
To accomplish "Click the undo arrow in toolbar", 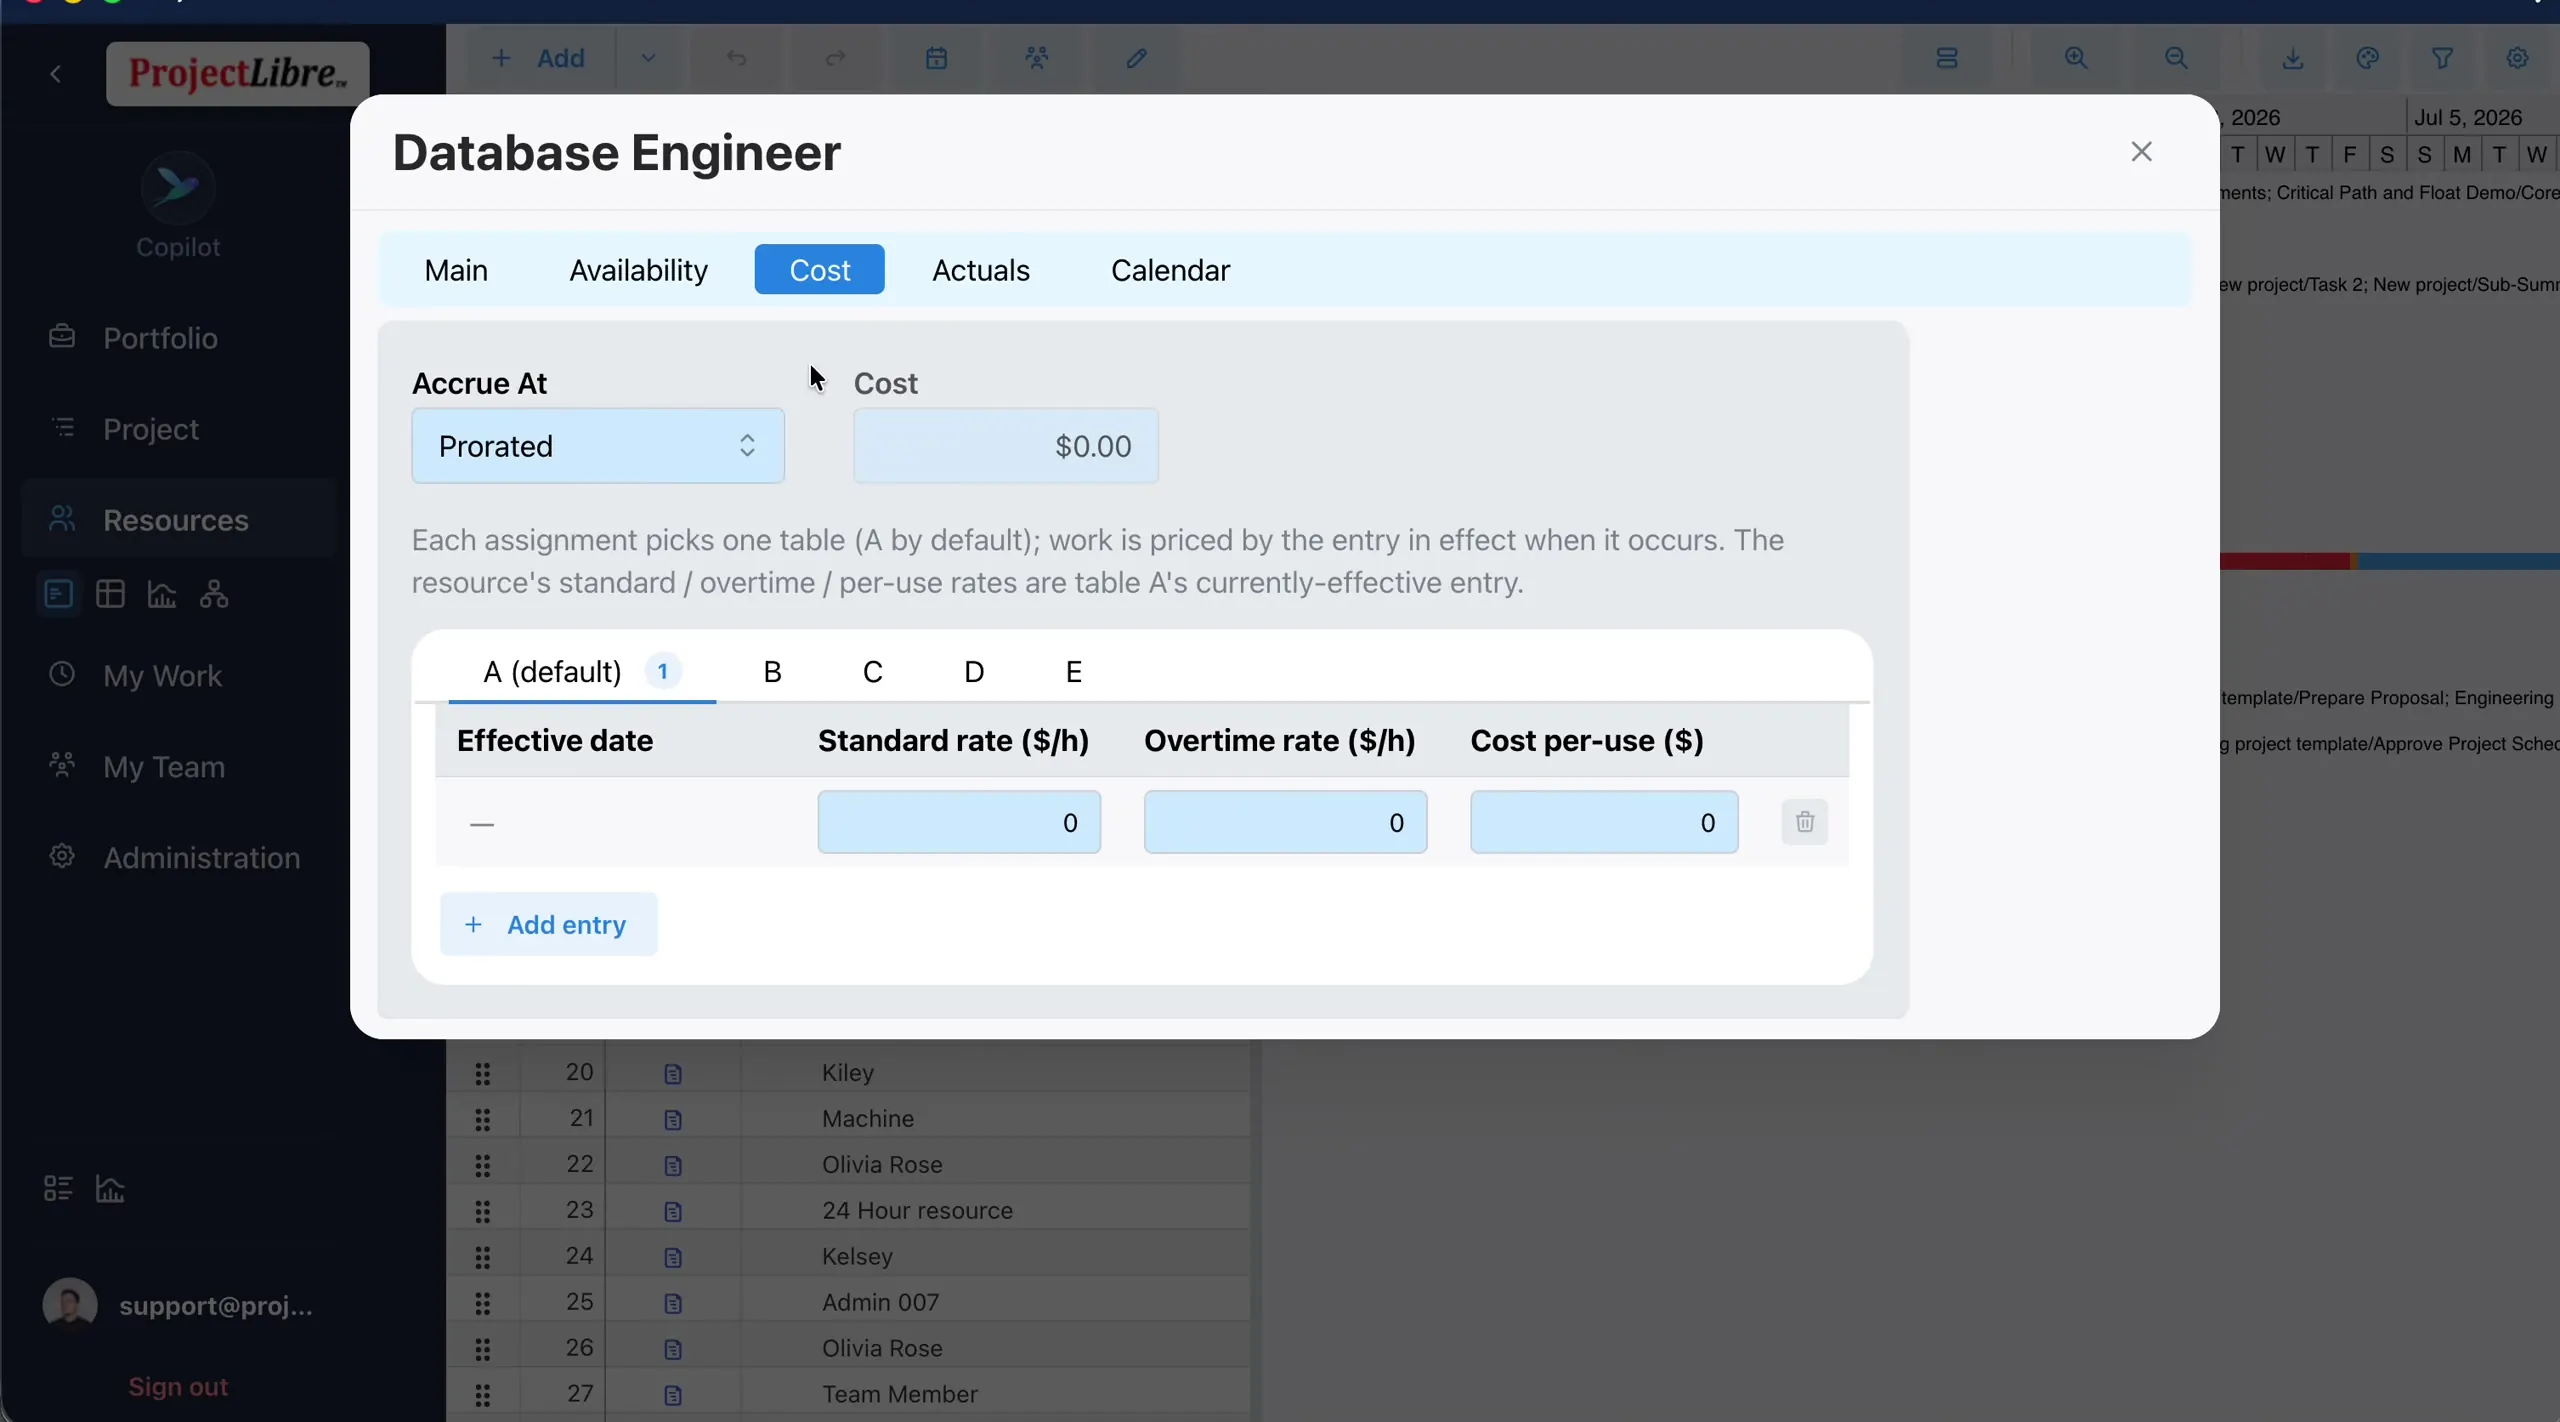I will tap(737, 58).
